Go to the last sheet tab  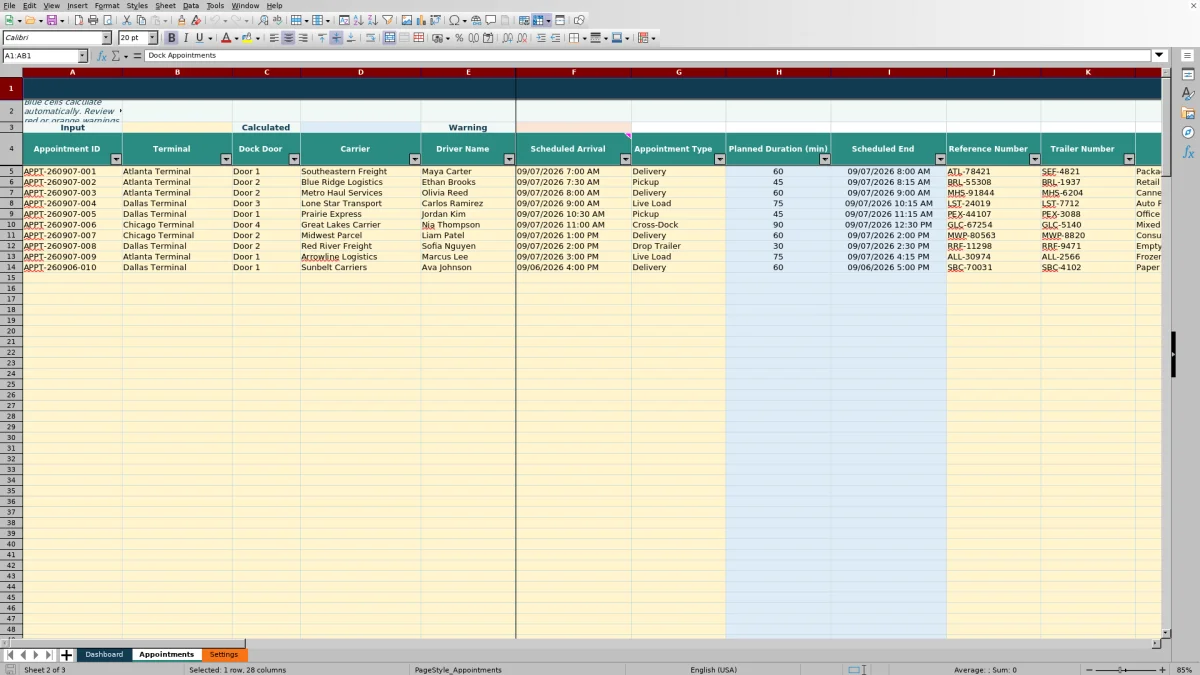pos(49,655)
